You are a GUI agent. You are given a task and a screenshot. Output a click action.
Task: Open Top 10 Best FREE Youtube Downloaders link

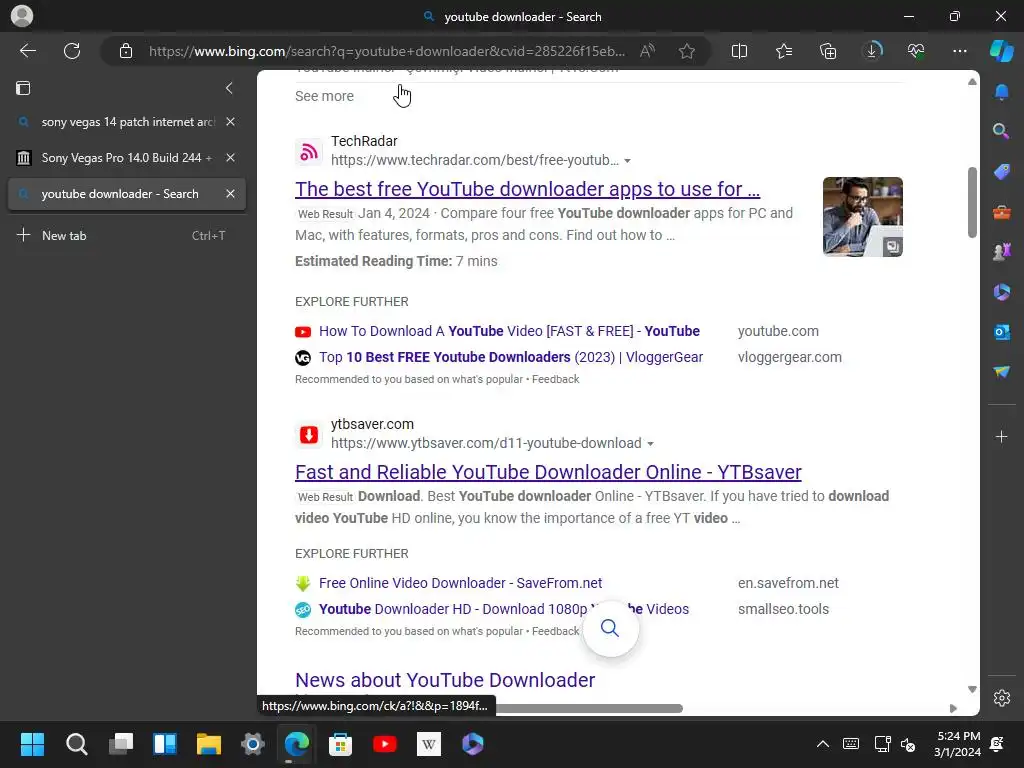pos(511,357)
